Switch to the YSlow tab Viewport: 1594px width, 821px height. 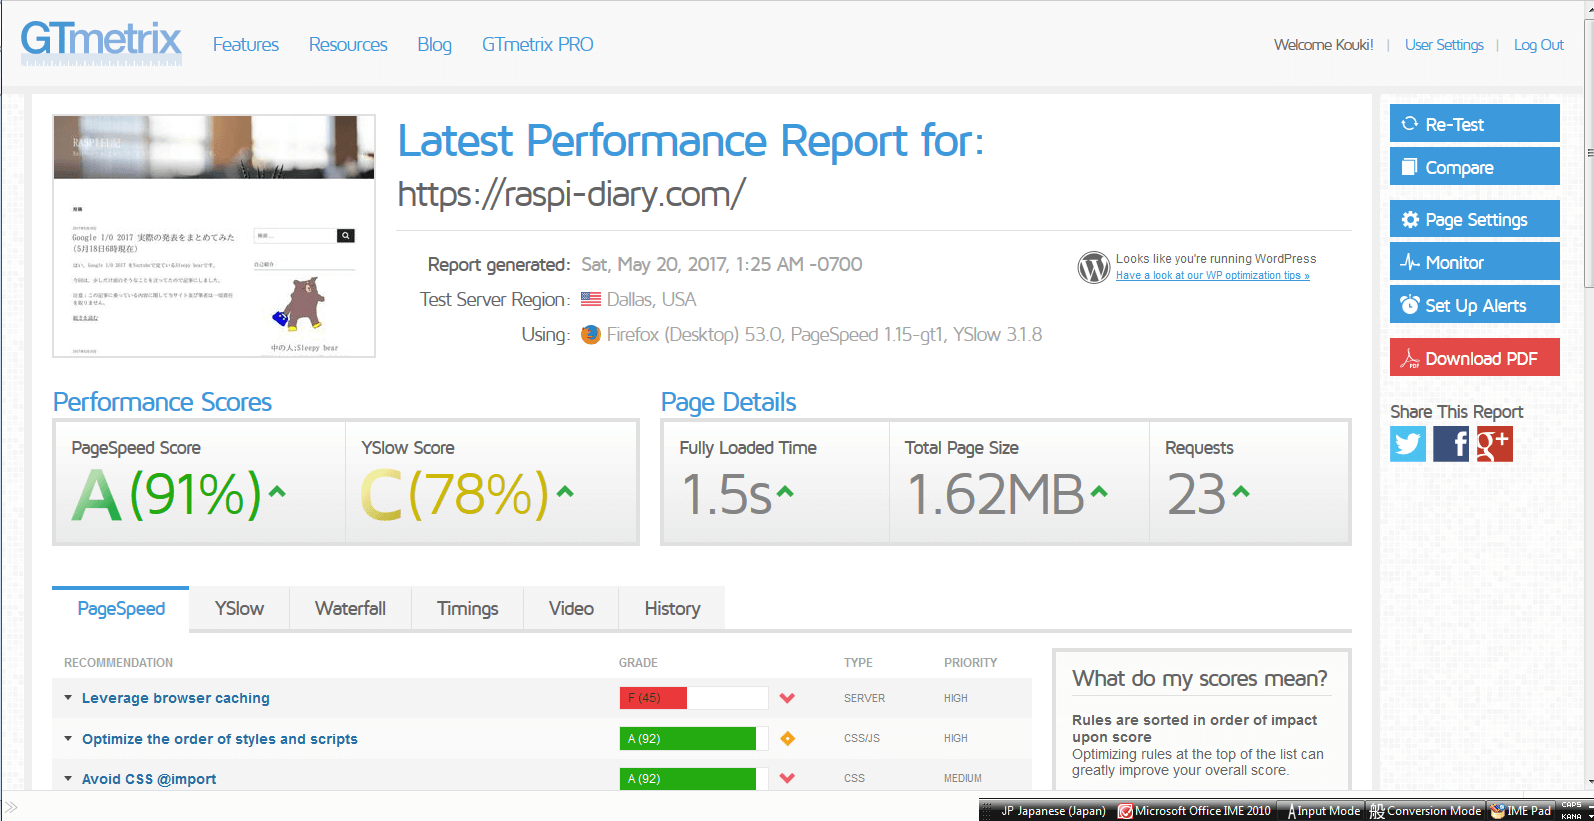pos(239,609)
